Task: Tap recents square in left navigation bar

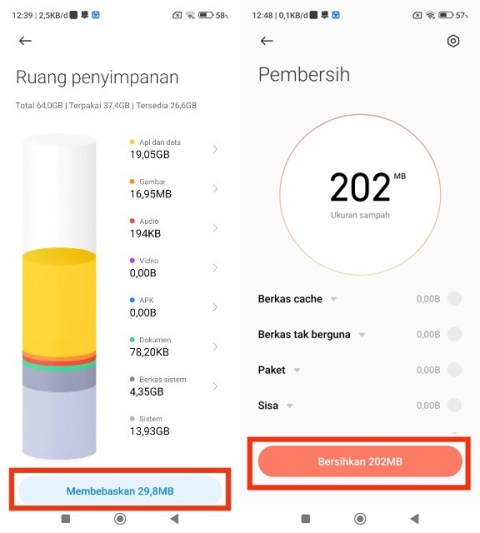Action: (x=66, y=519)
